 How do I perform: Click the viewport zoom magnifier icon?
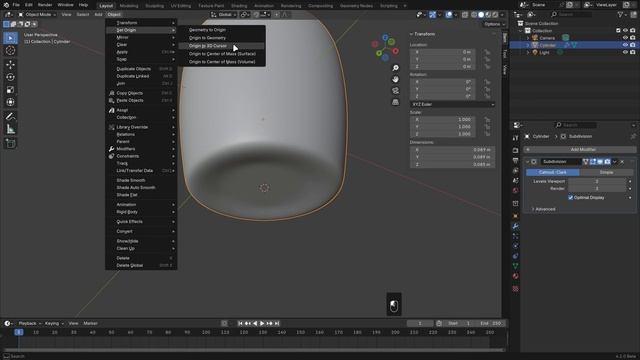coord(395,68)
